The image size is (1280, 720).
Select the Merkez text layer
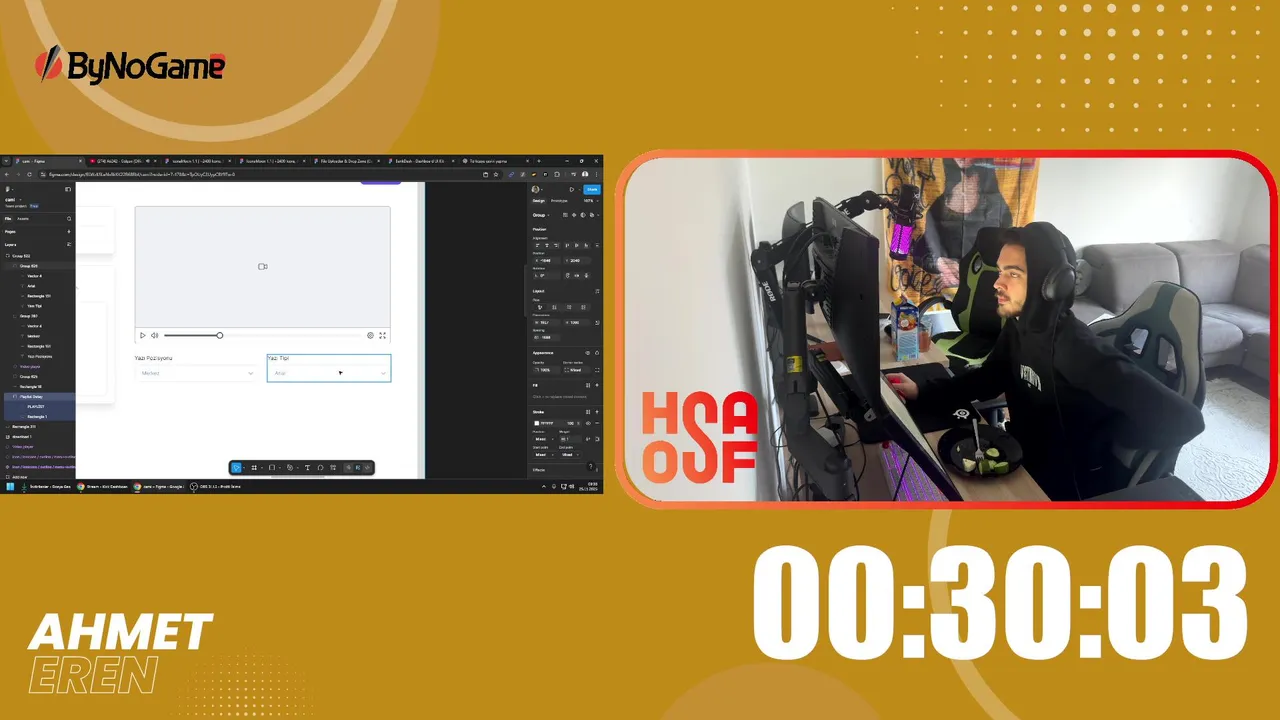(x=33, y=336)
